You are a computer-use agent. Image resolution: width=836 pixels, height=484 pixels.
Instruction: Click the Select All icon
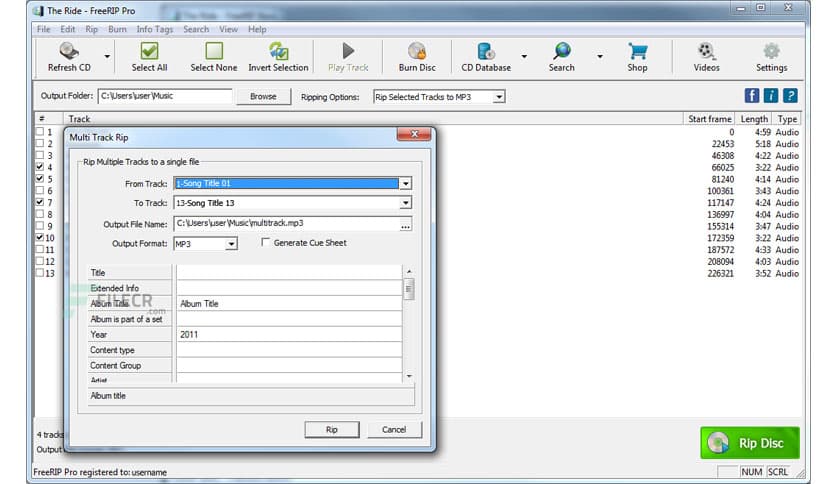[x=149, y=51]
